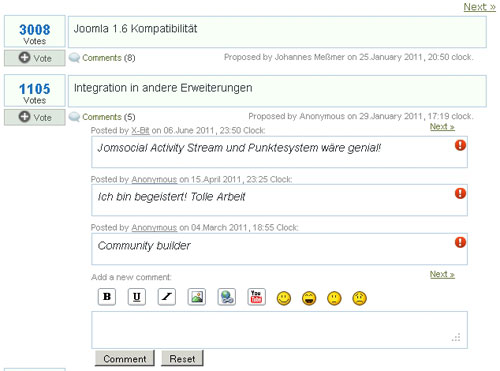Submit with the Comment button

click(x=125, y=359)
